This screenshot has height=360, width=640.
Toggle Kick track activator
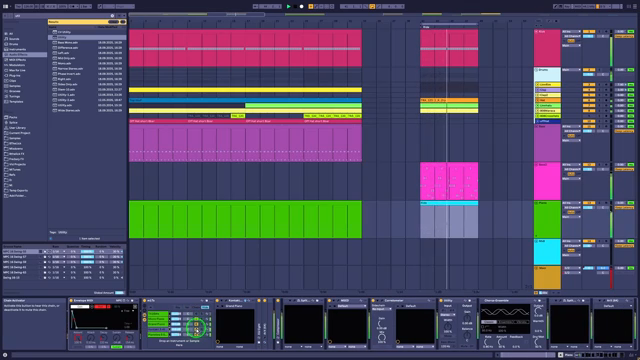589,31
